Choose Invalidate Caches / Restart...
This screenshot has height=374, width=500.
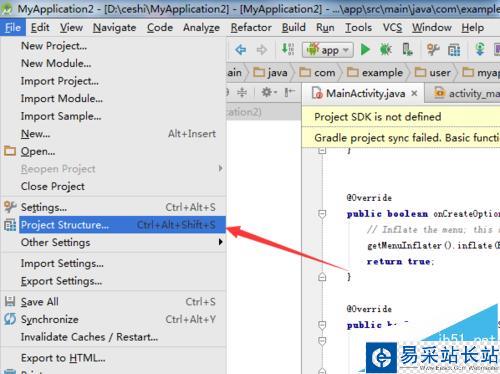pos(113,337)
